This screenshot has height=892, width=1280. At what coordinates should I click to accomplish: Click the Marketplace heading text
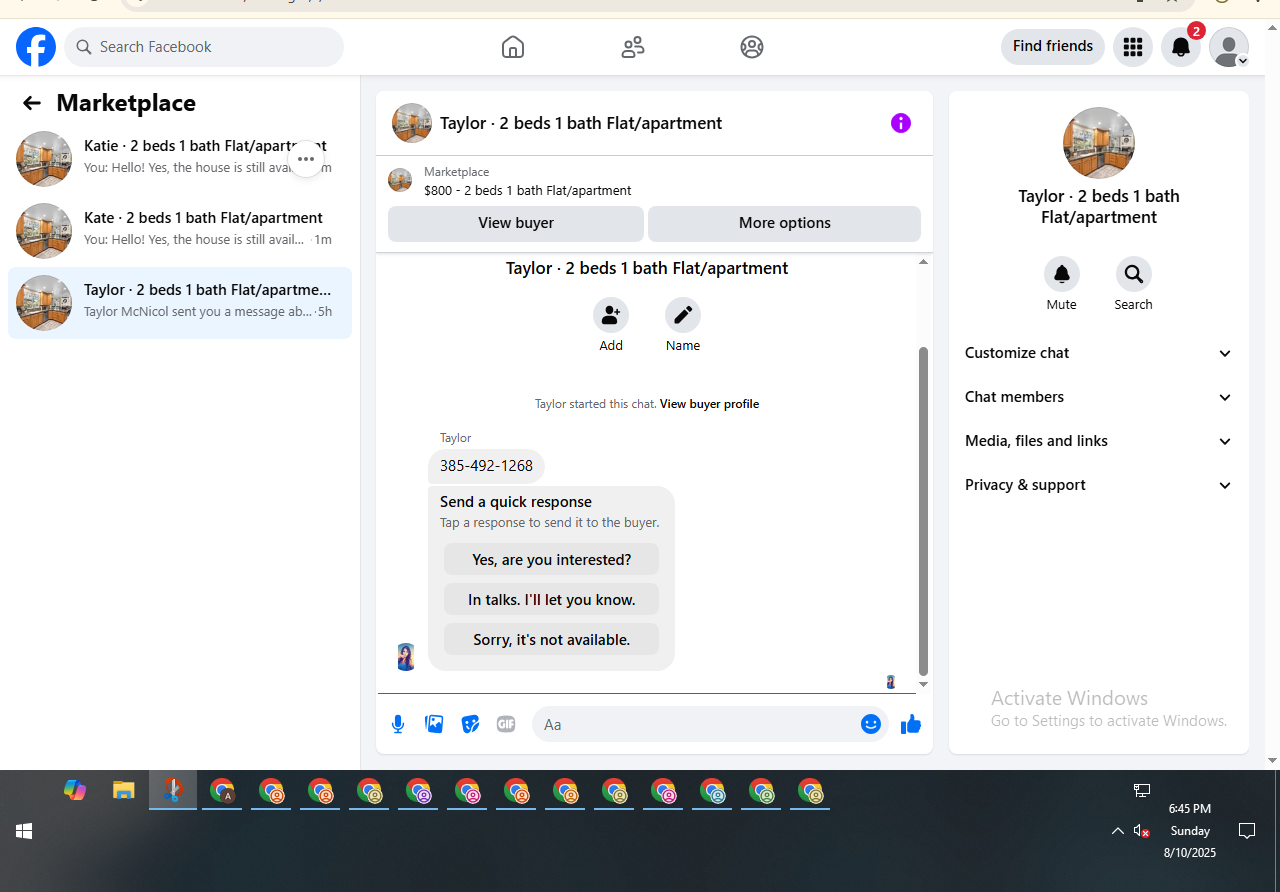click(x=126, y=103)
